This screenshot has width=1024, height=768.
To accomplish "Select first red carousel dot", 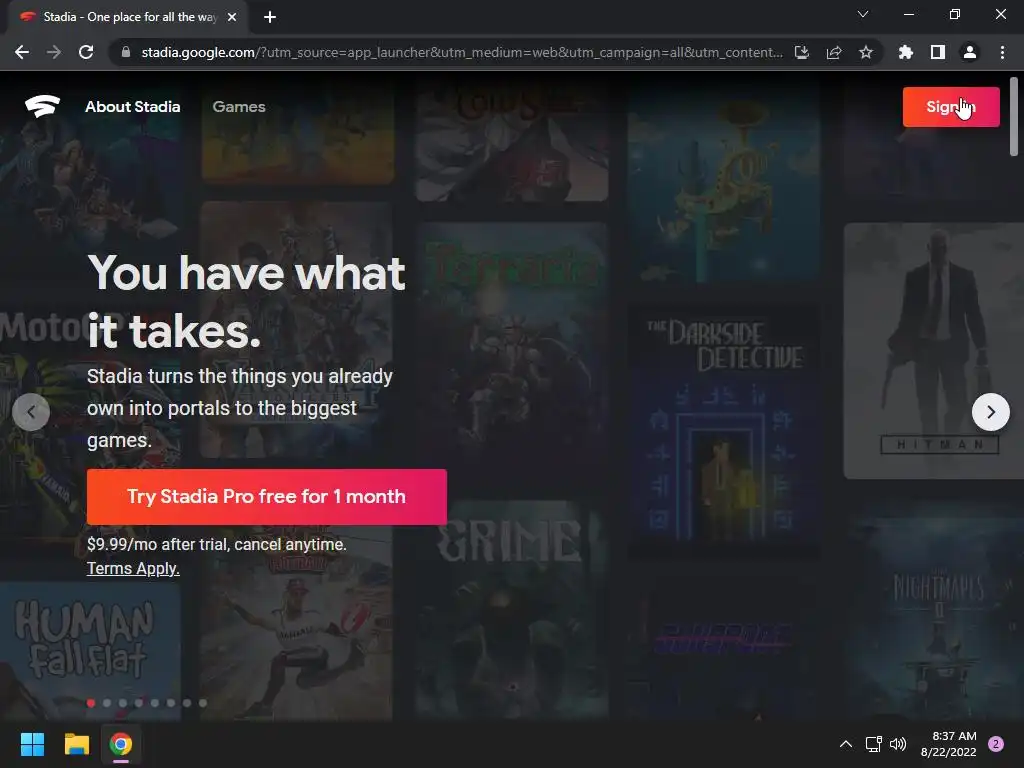I will 91,703.
